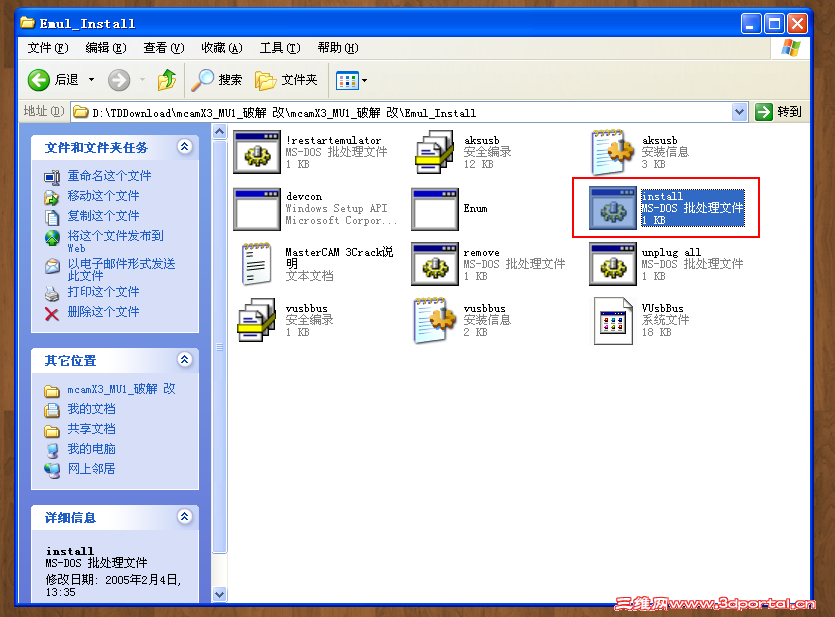This screenshot has height=617, width=835.
Task: Select the 'VUsbBus' system file name text
Action: (x=662, y=308)
